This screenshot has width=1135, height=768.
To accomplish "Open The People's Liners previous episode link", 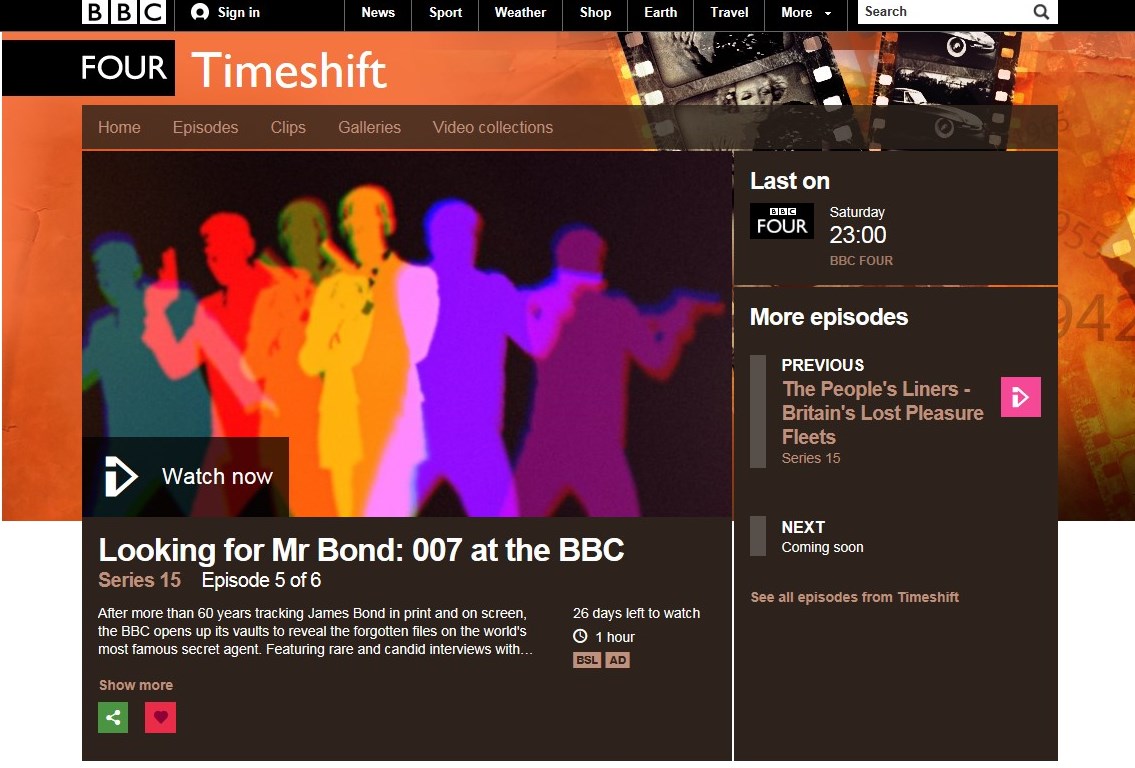I will click(882, 413).
